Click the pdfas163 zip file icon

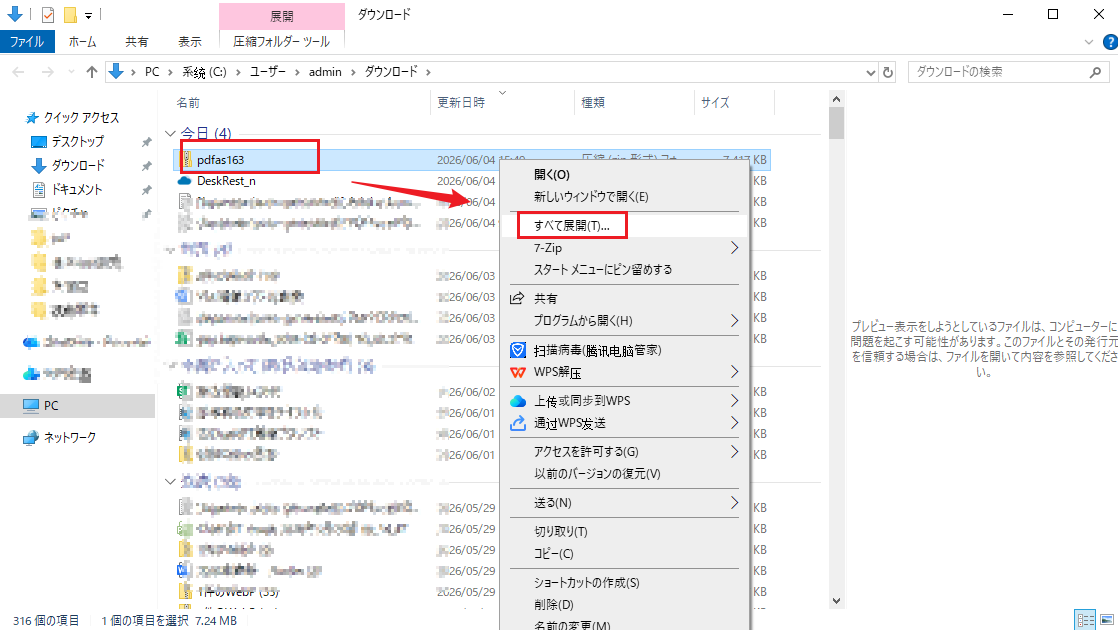[187, 160]
